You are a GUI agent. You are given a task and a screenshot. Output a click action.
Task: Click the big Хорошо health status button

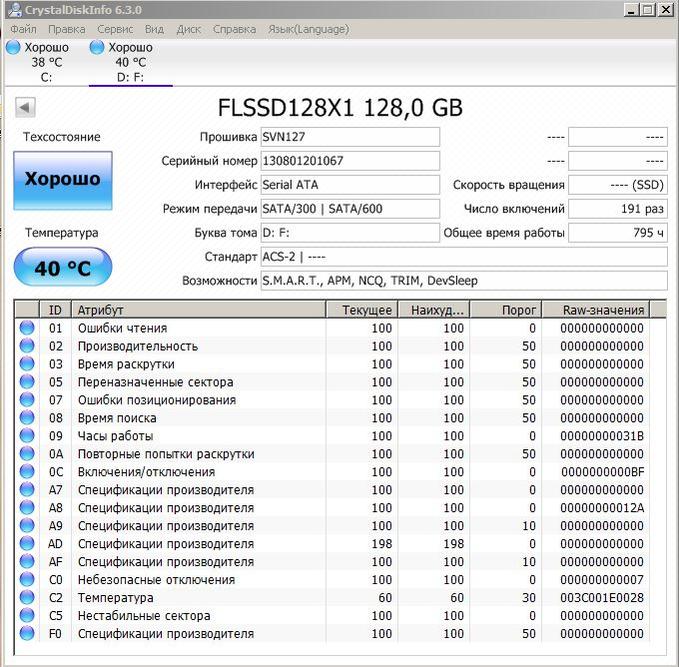click(63, 181)
